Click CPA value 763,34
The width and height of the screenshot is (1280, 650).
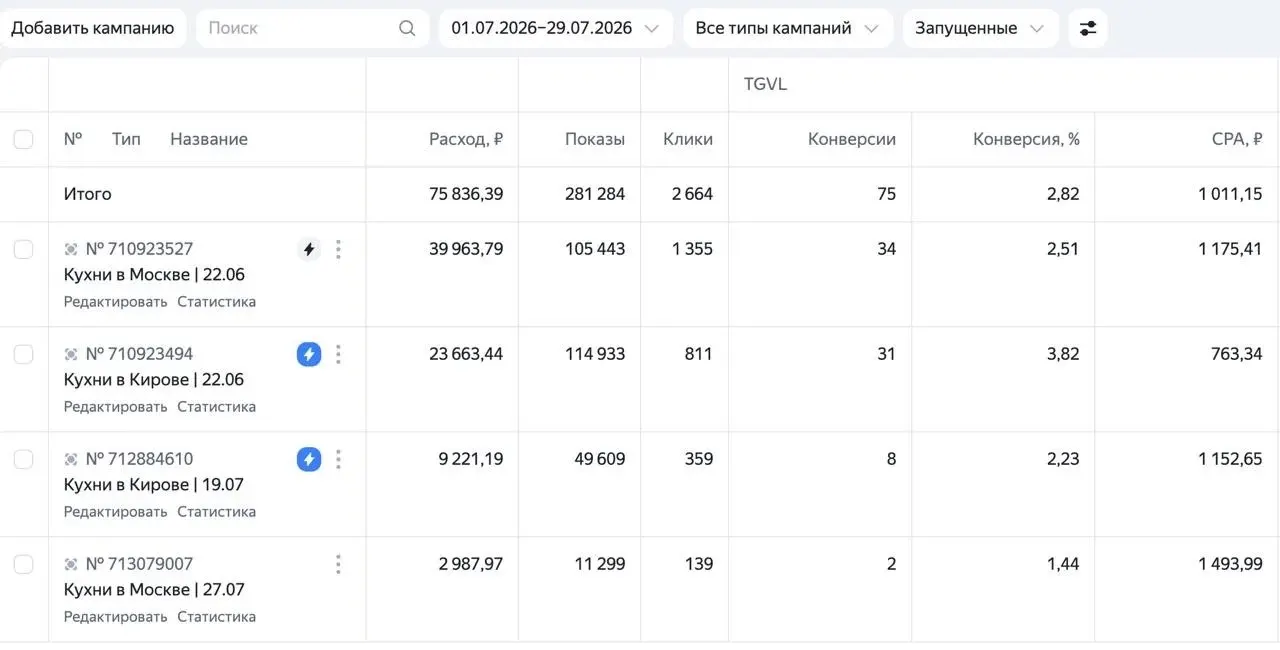(x=1237, y=354)
